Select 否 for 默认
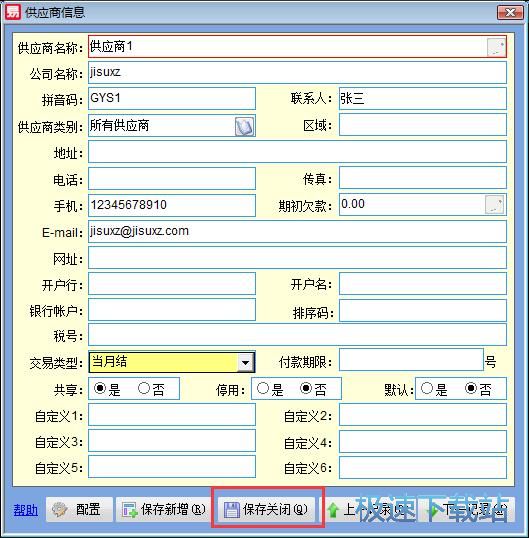 coord(471,388)
